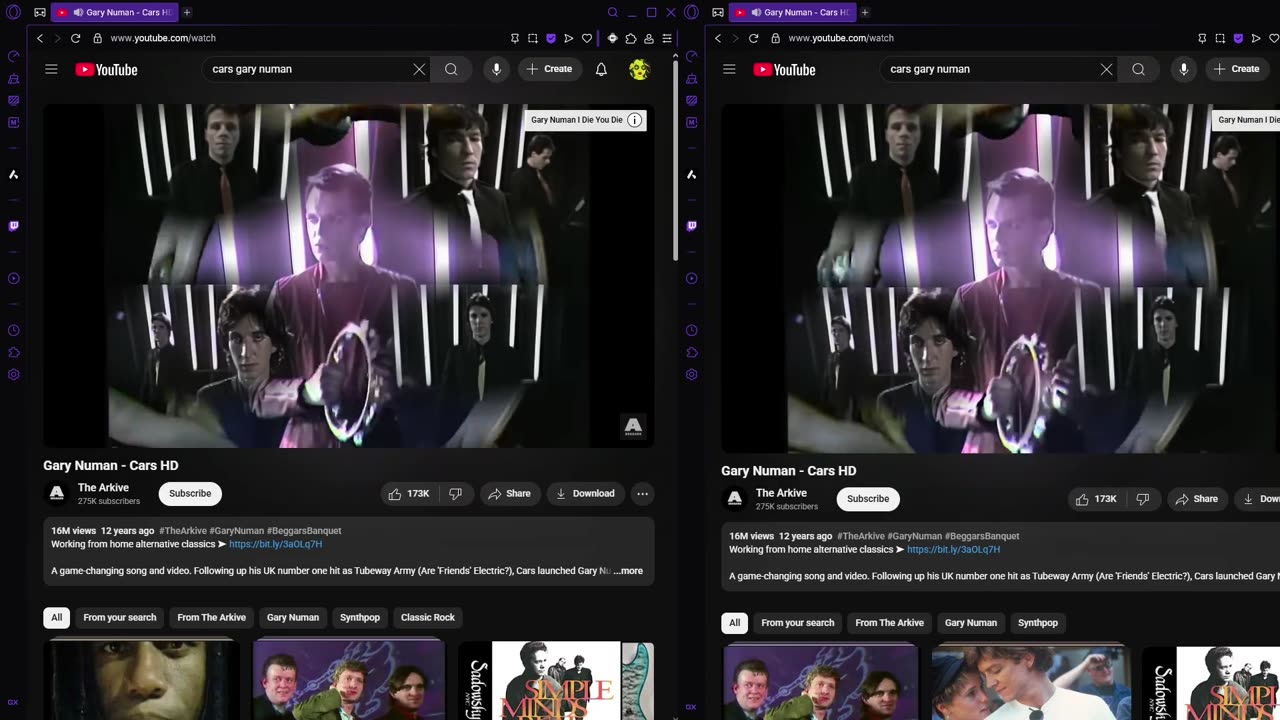Open Simple Minds thumbnail in left window

tap(556, 680)
